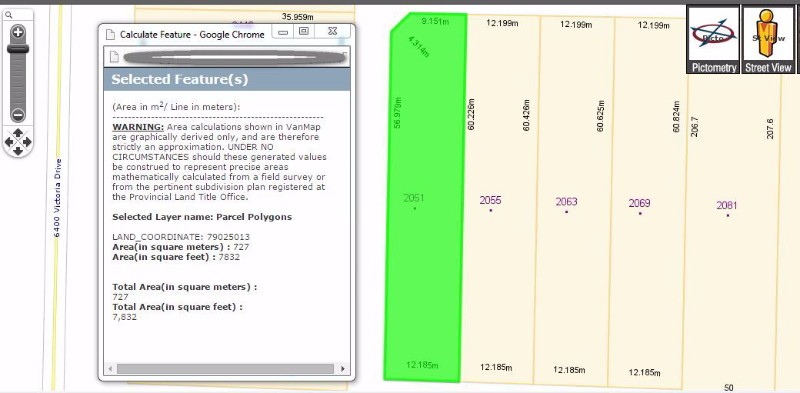This screenshot has height=393, width=800.
Task: Click the magnifier search icon above zoom
Action: click(x=8, y=15)
